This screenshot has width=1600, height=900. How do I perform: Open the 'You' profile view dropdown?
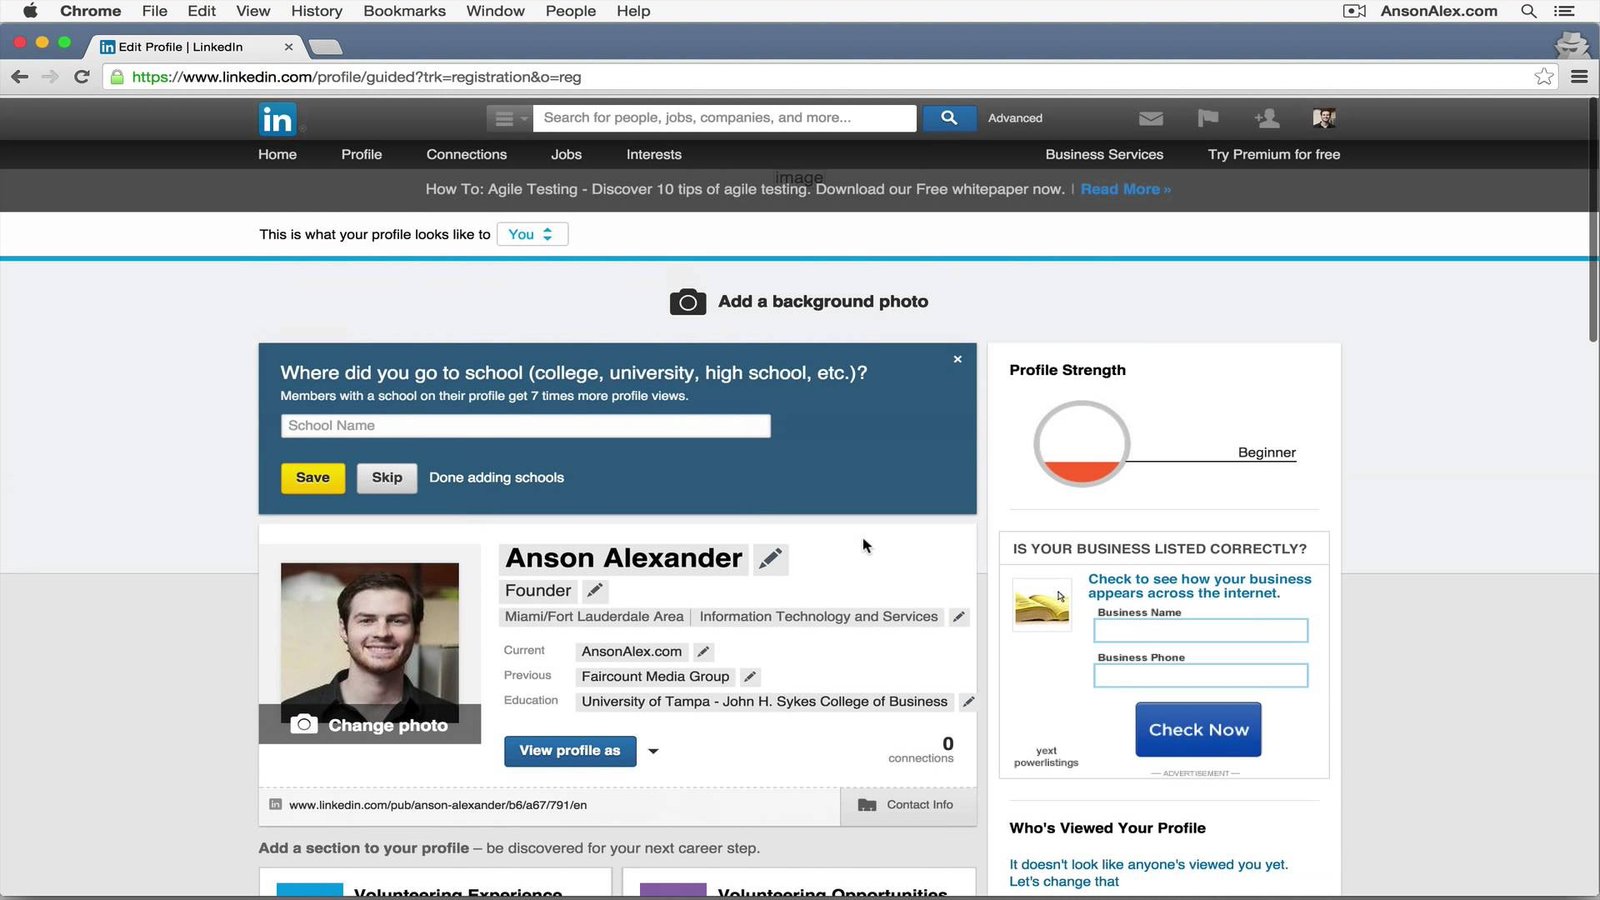click(x=532, y=234)
